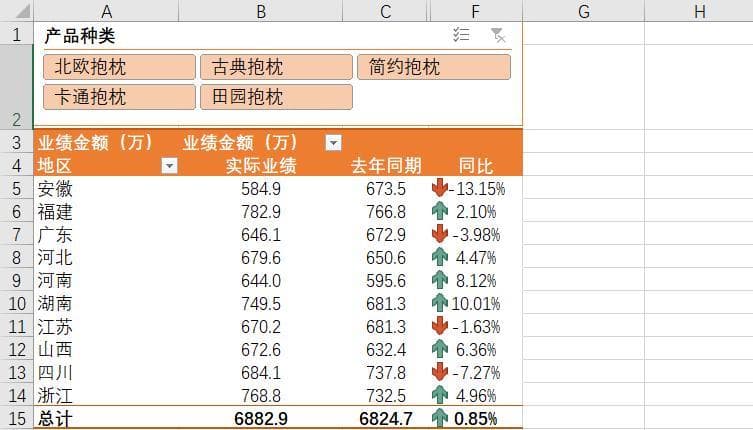Viewport: 753px width, 430px height.
Task: Select cell with value 737.8
Action: [386, 373]
